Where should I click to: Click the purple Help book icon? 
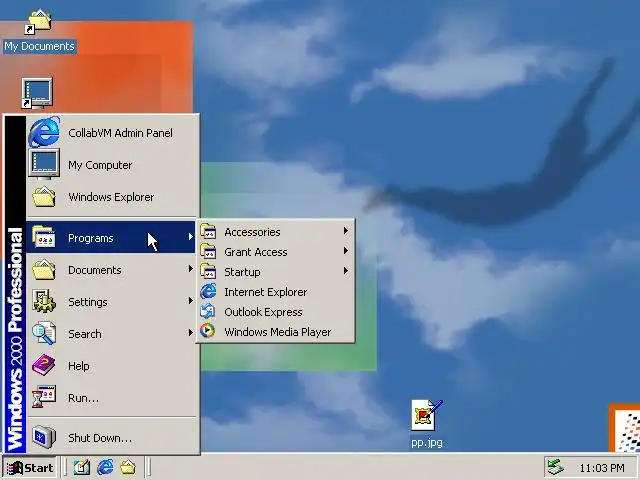coord(44,365)
